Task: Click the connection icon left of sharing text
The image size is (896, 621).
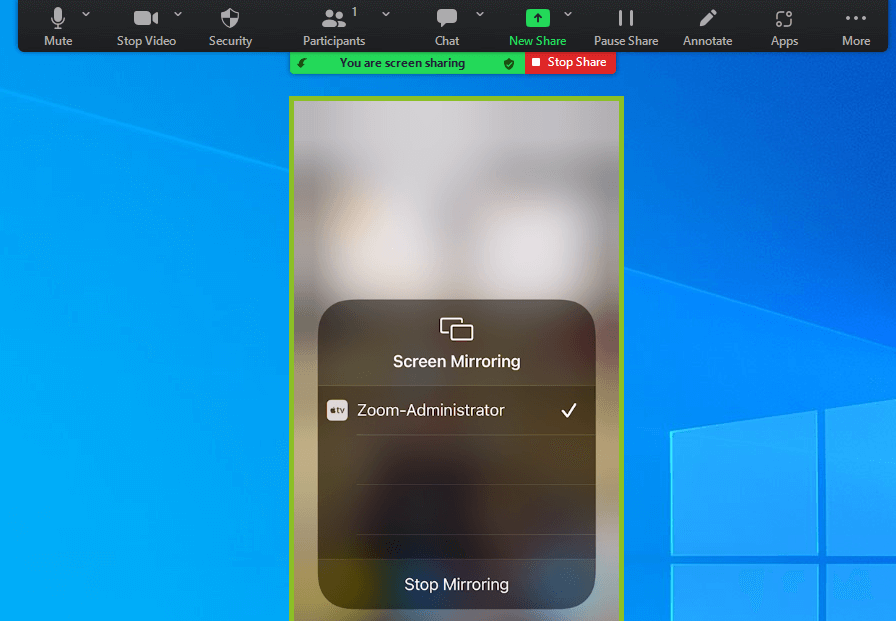Action: [302, 63]
